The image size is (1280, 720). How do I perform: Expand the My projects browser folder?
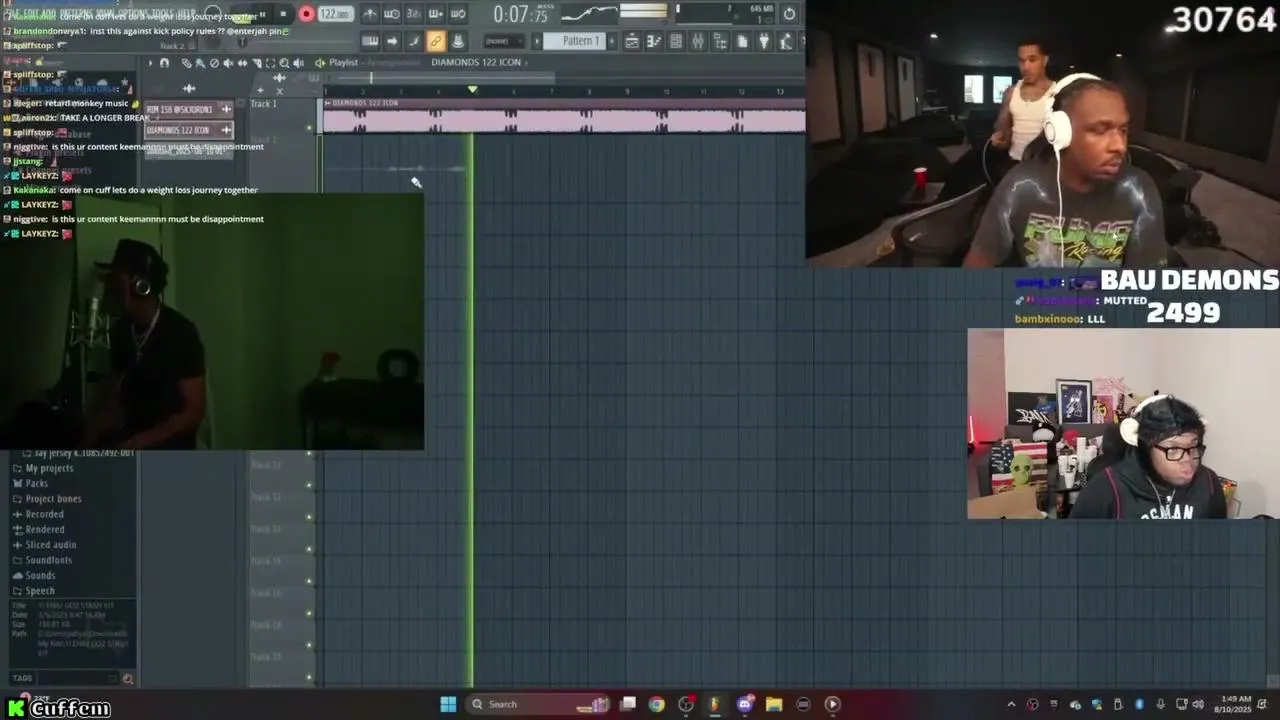[49, 468]
